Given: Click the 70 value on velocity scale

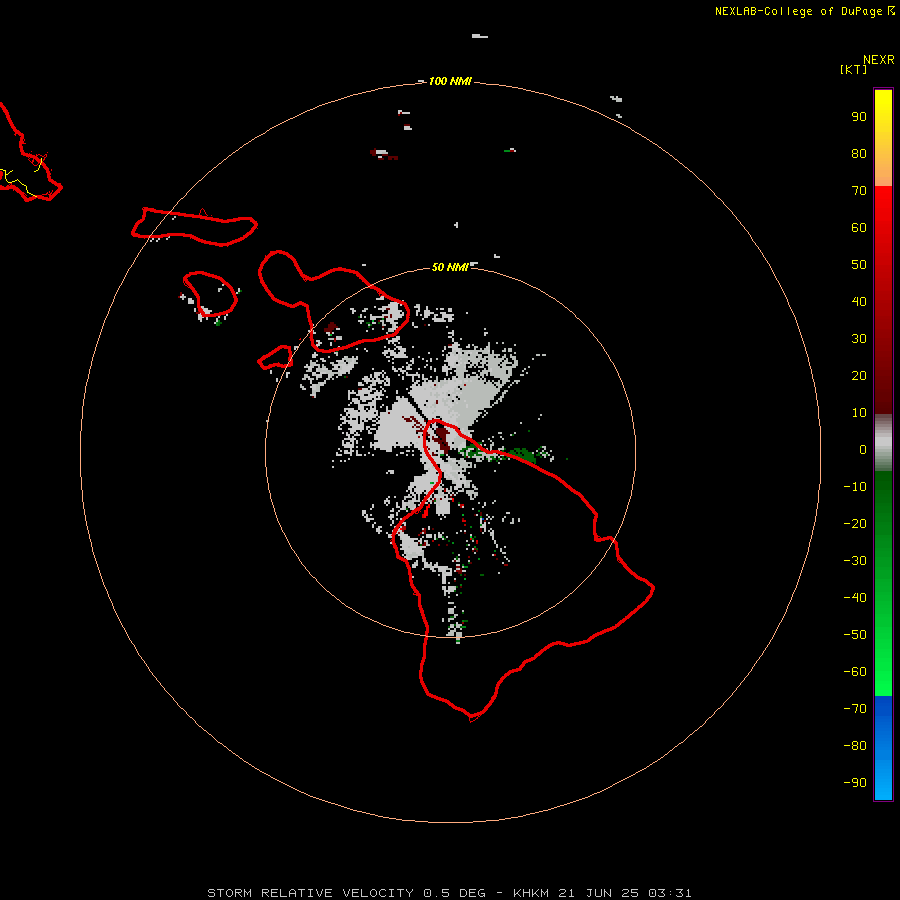Looking at the screenshot, I should tap(859, 191).
